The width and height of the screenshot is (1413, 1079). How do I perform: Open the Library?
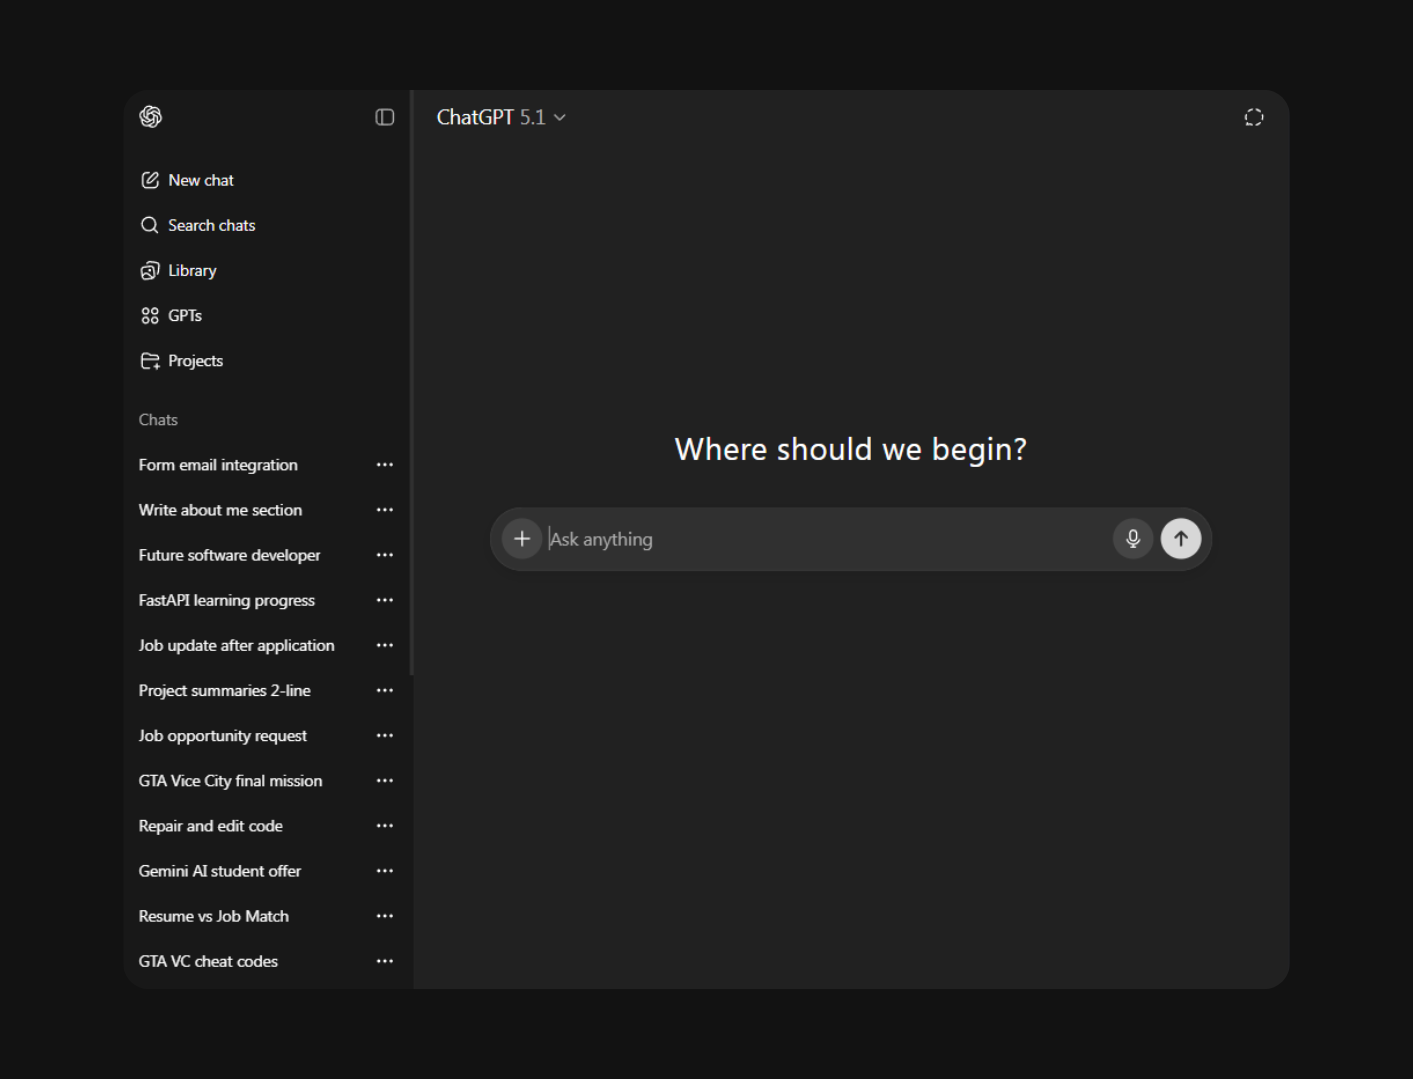(191, 270)
